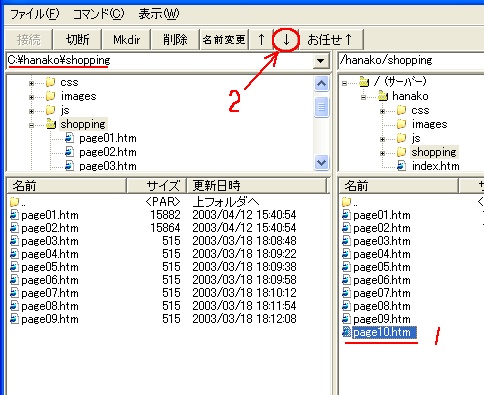Select the server root (サーバー) folder icon
This screenshot has height=395, width=484.
(364, 81)
